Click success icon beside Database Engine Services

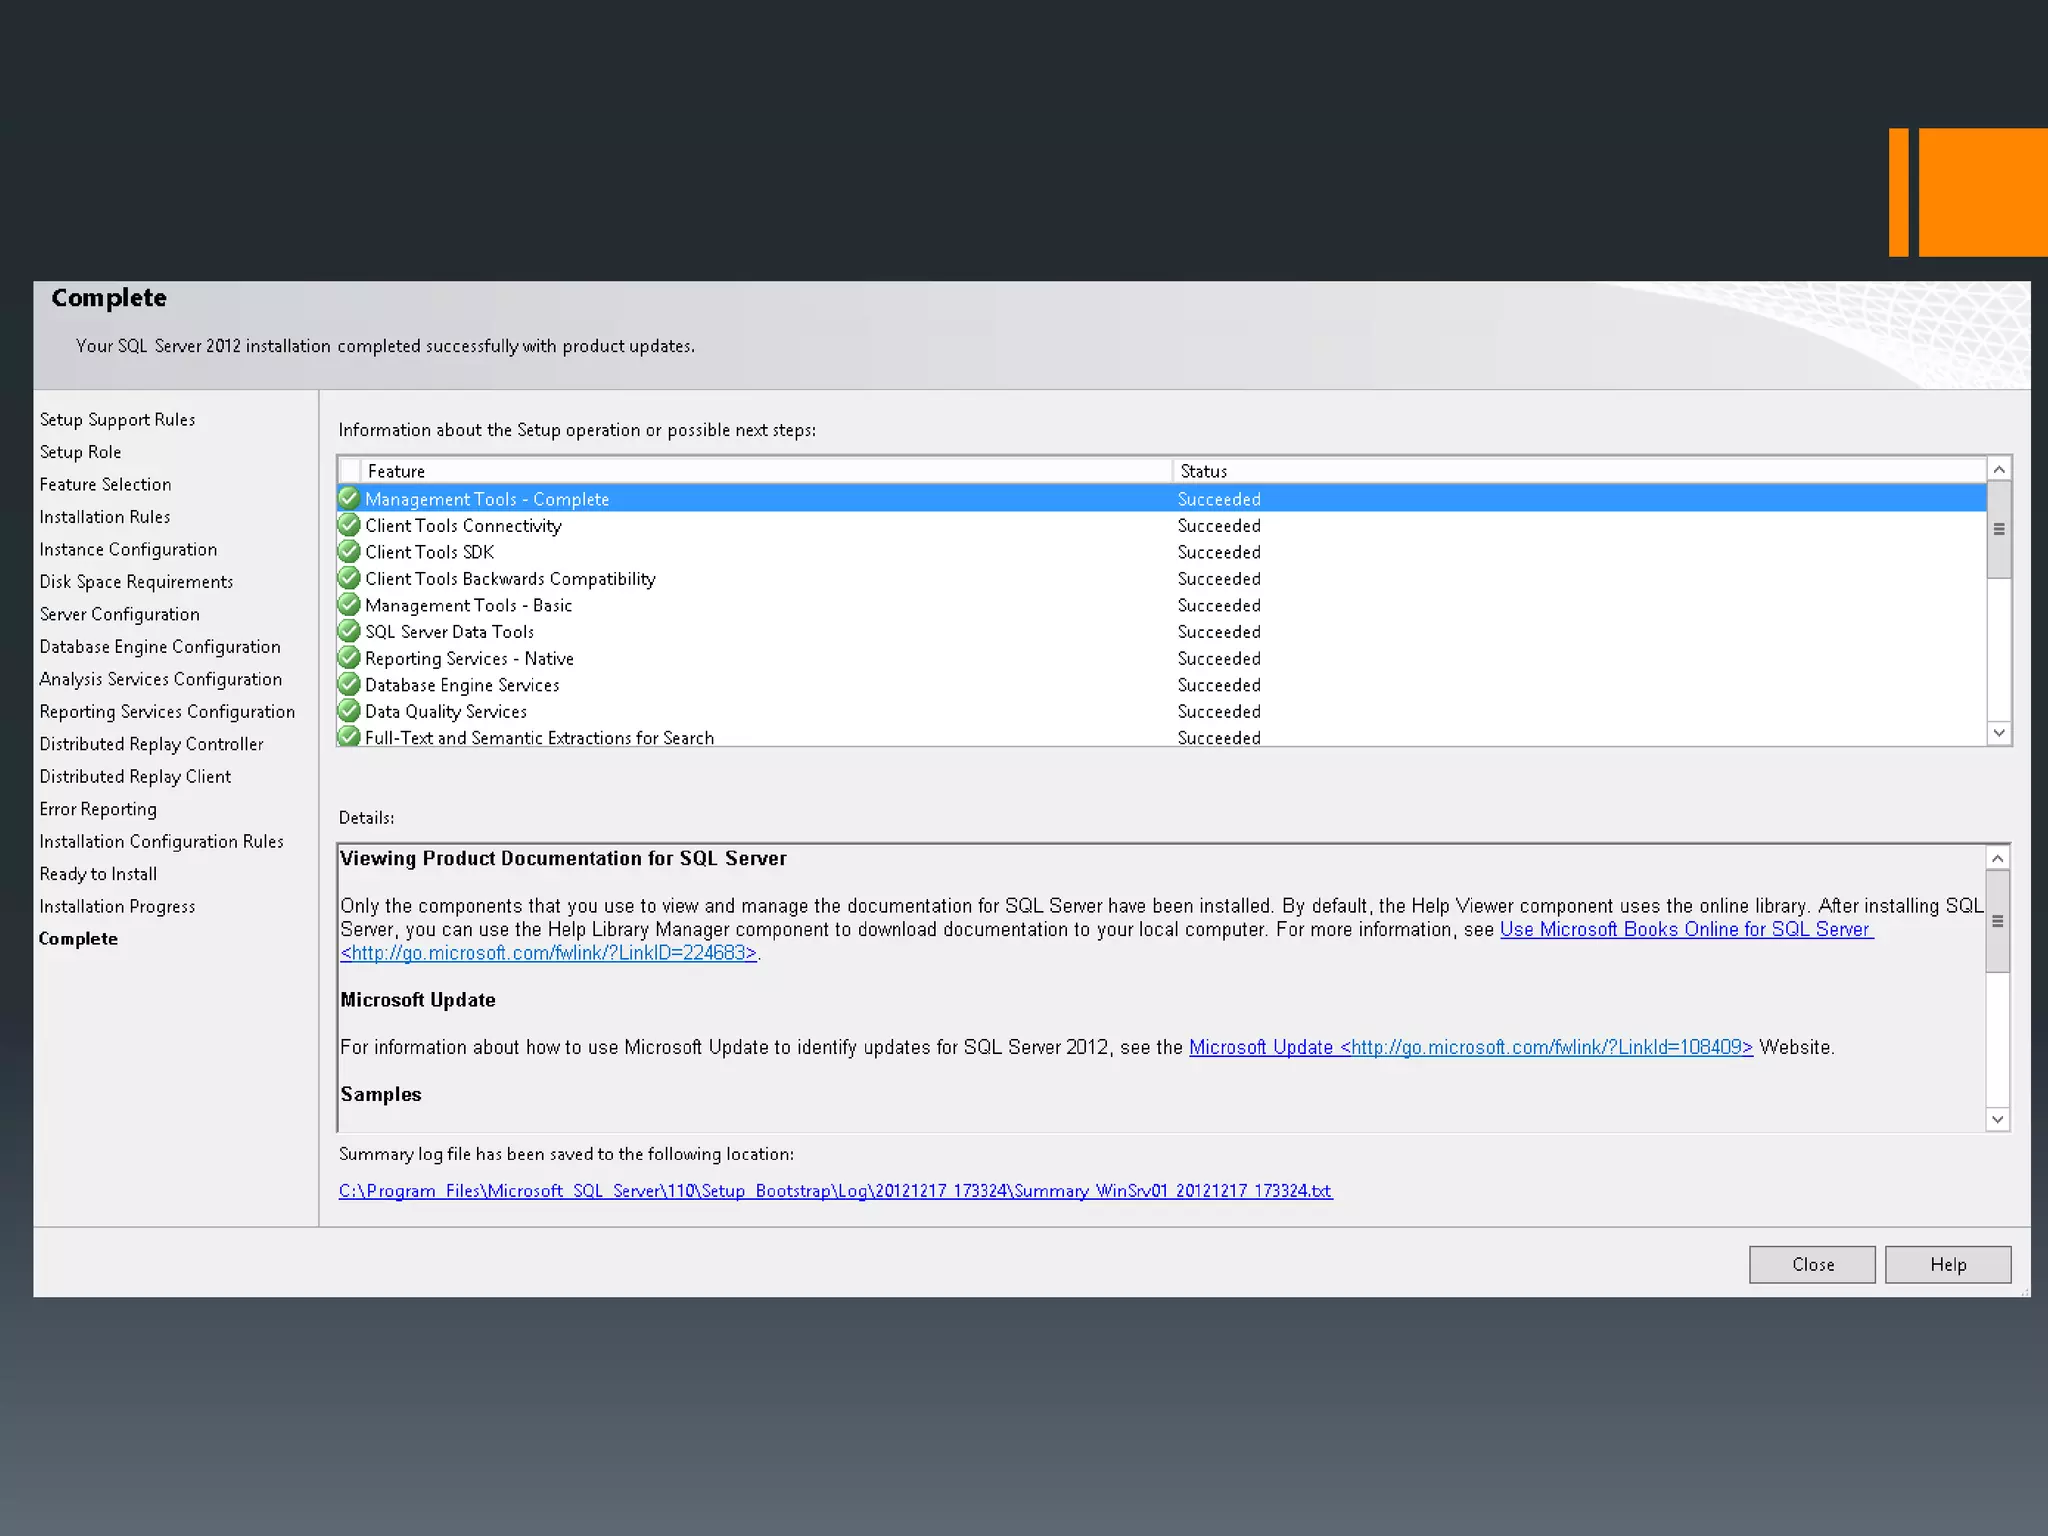coord(349,684)
